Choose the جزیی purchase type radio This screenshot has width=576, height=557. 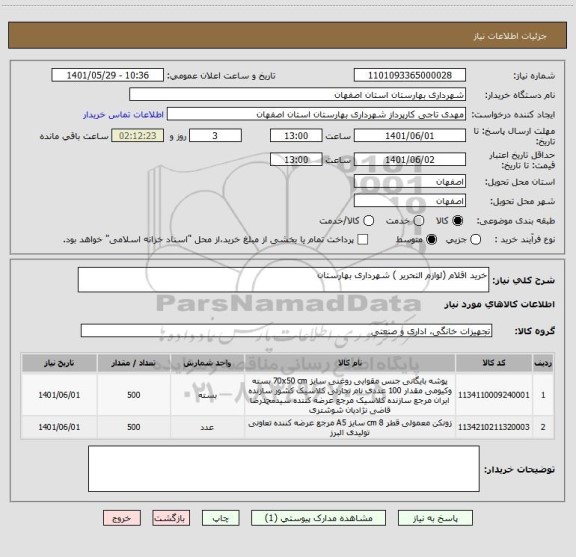475,240
